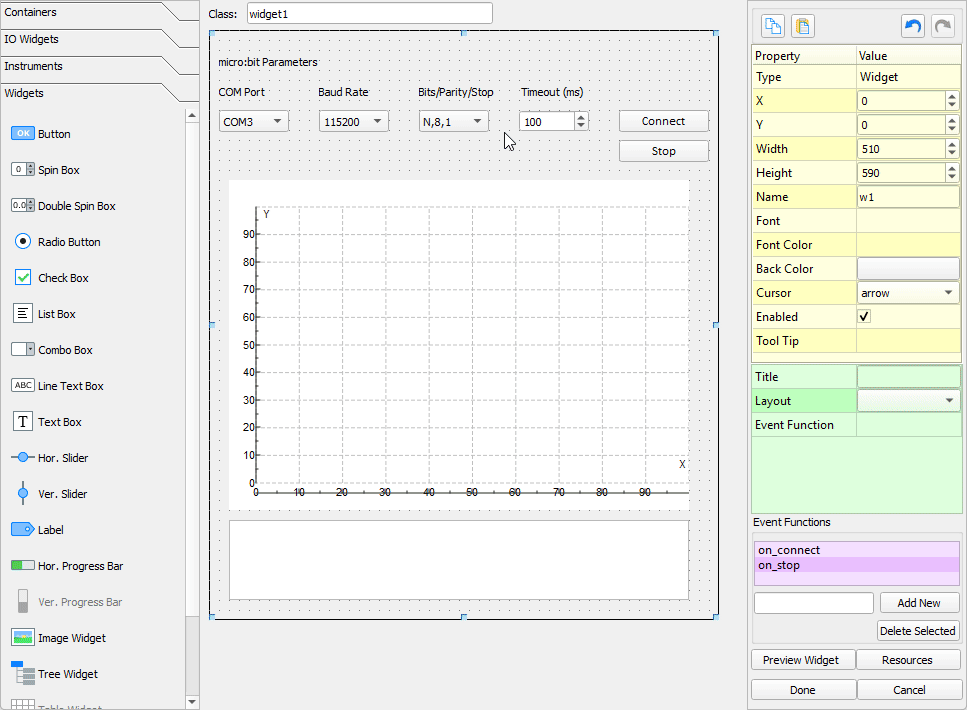Open the COM3 port dropdown
The width and height of the screenshot is (967, 710).
click(254, 122)
